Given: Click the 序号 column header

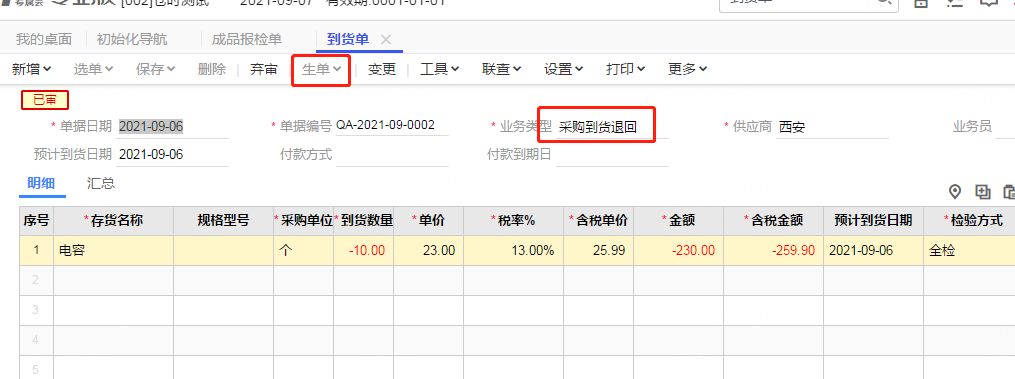Looking at the screenshot, I should 36,220.
